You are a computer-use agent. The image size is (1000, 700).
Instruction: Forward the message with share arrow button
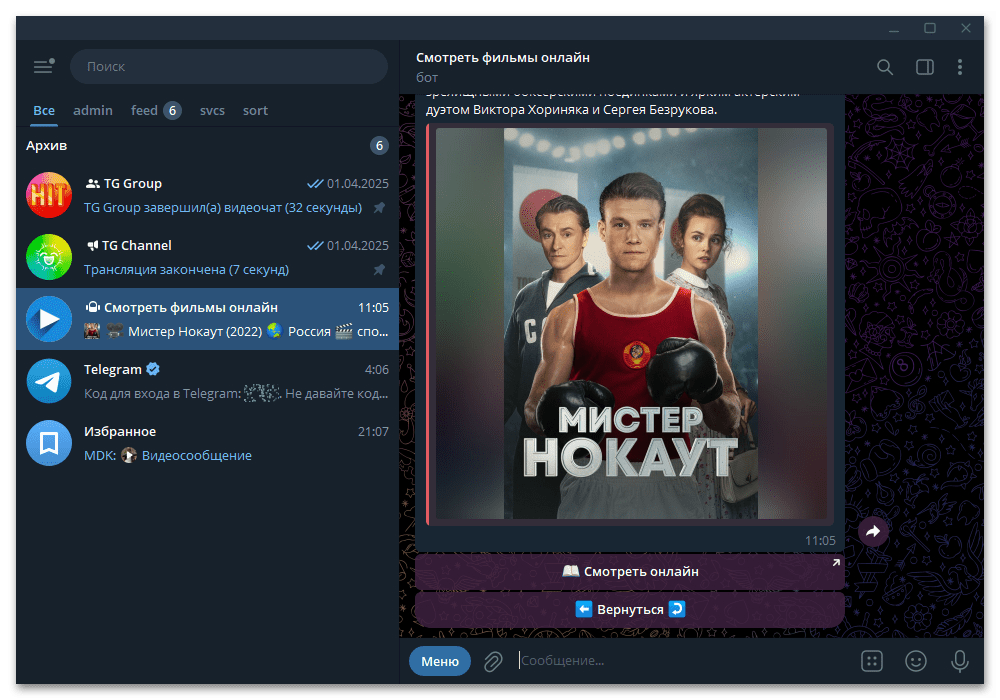873,531
